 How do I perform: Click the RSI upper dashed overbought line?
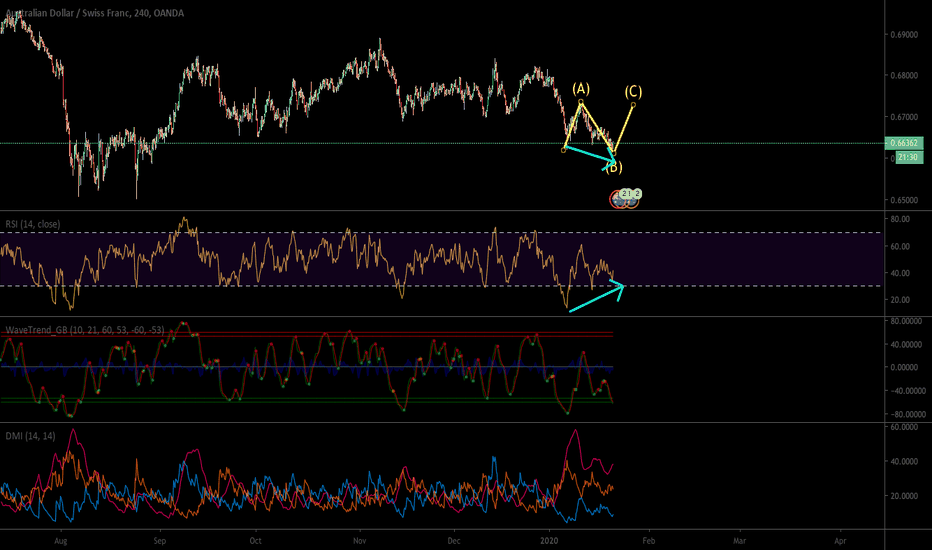pos(300,233)
